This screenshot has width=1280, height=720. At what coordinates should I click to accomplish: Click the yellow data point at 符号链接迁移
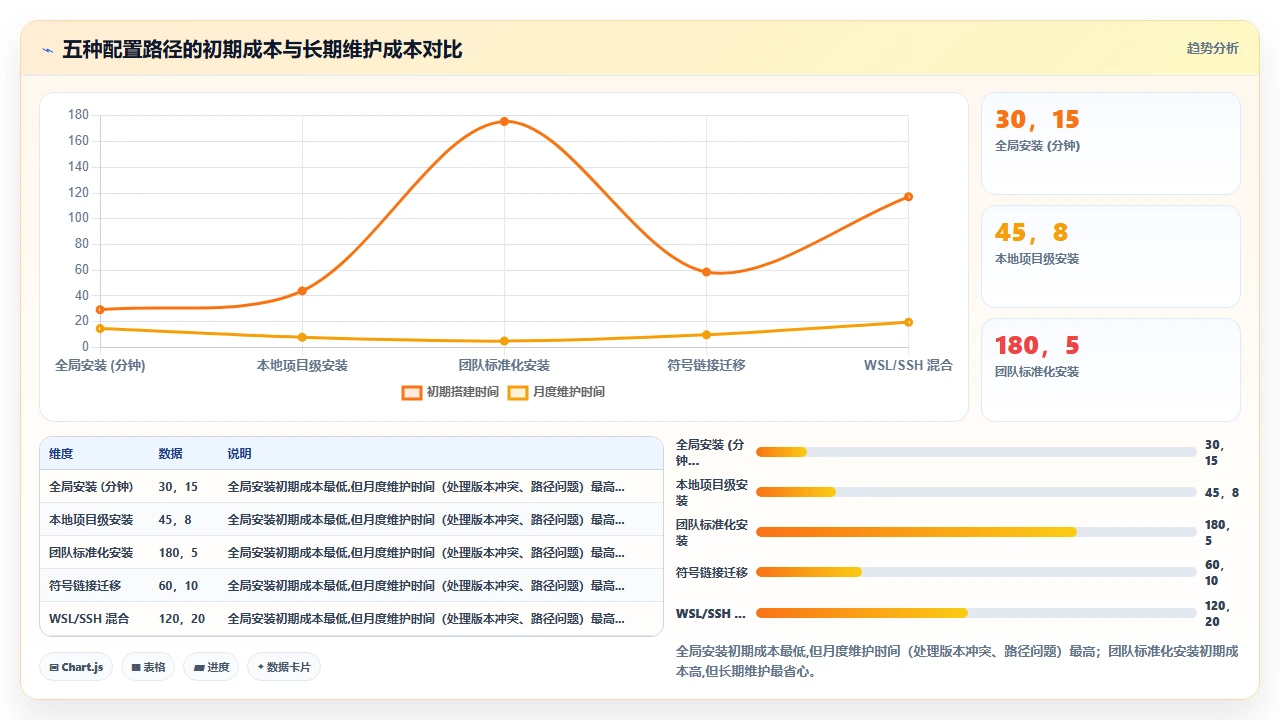[x=706, y=335]
